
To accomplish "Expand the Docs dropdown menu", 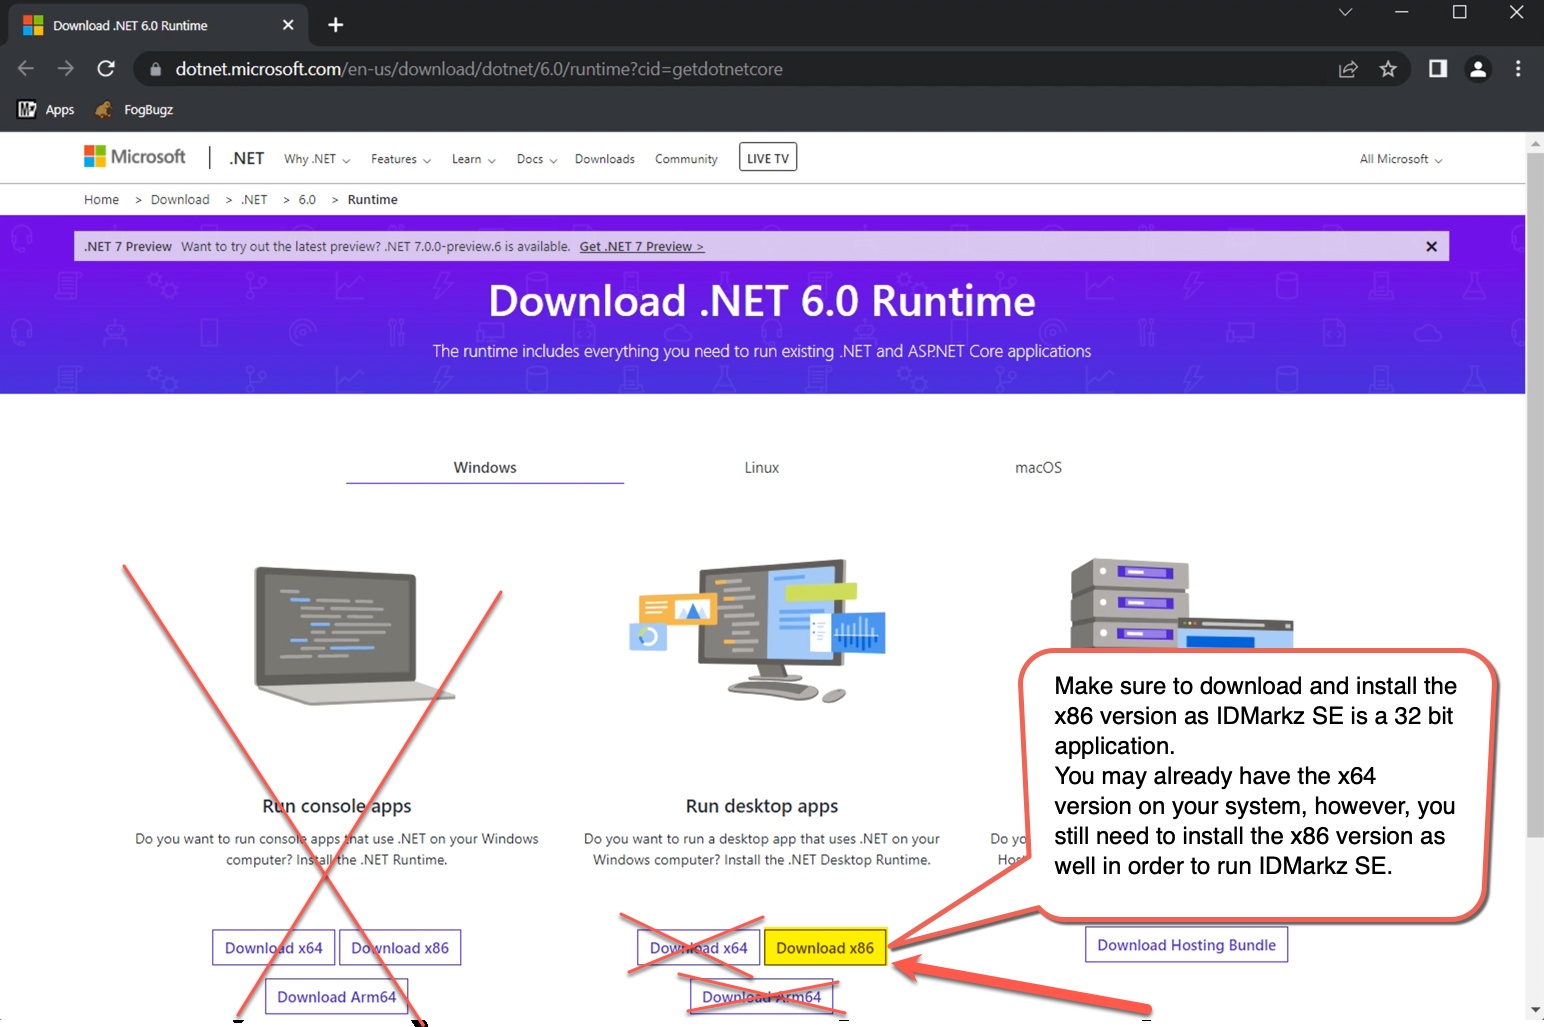I will coord(537,159).
